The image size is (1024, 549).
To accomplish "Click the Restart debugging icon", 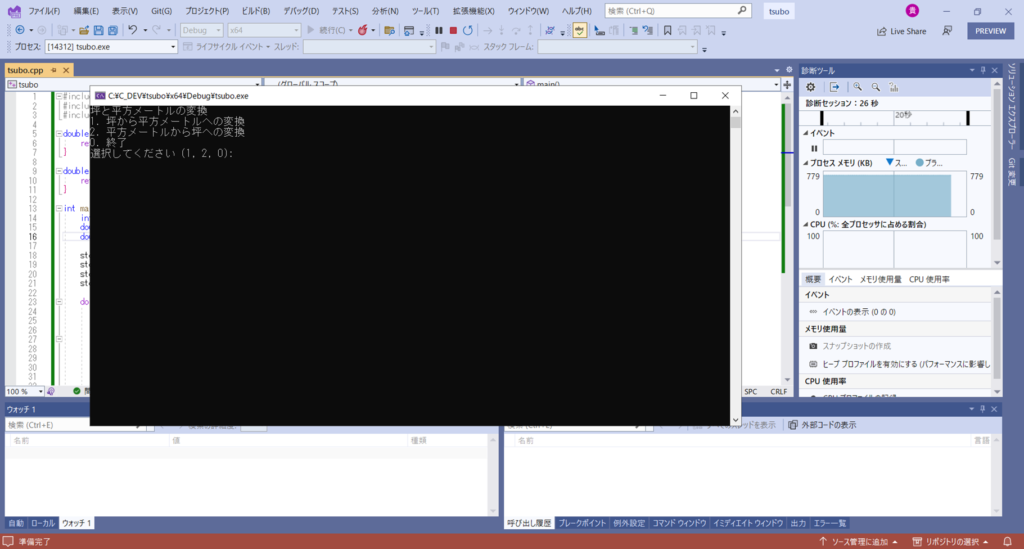I will [468, 30].
